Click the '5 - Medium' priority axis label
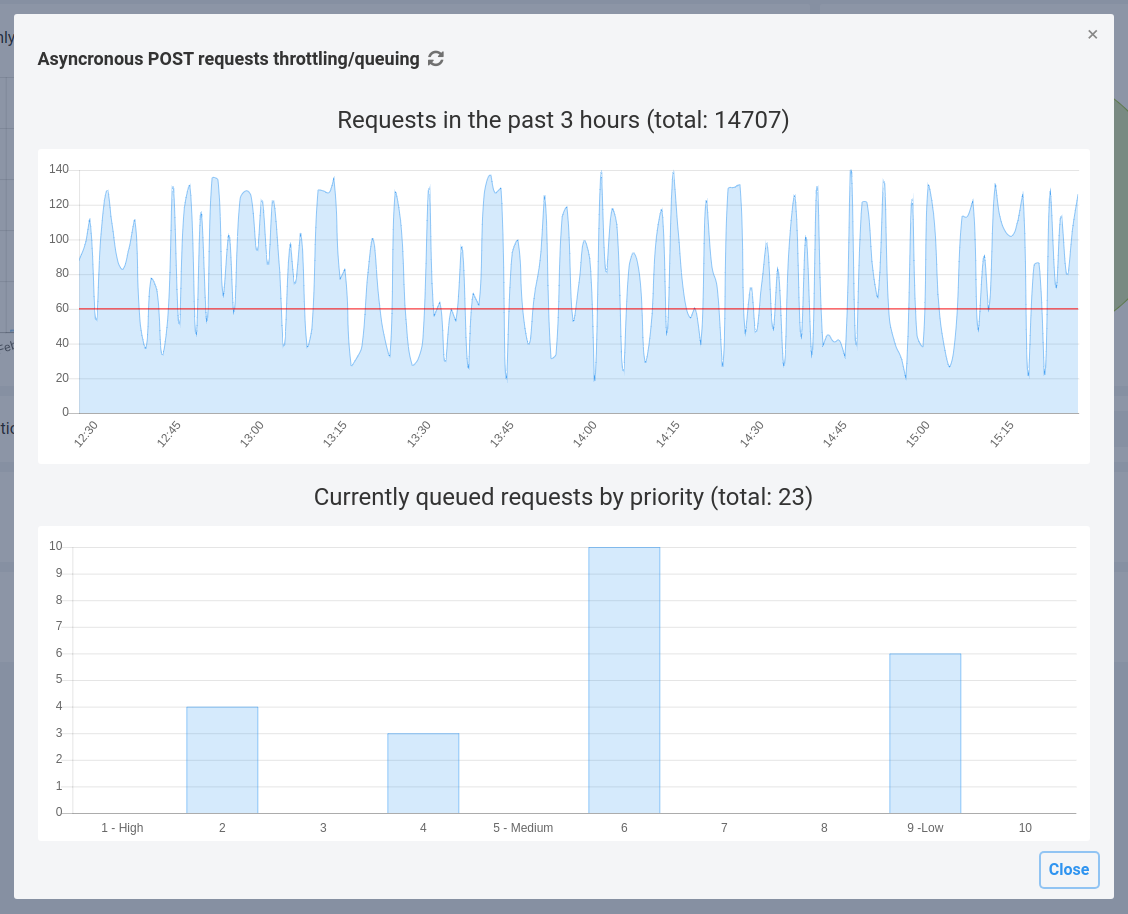This screenshot has width=1128, height=914. click(523, 828)
